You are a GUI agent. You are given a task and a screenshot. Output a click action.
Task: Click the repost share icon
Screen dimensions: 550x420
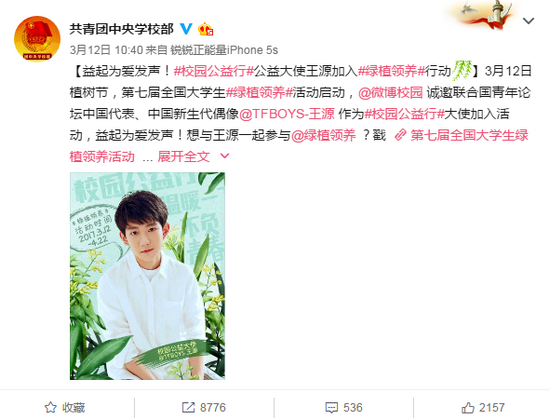pos(188,407)
